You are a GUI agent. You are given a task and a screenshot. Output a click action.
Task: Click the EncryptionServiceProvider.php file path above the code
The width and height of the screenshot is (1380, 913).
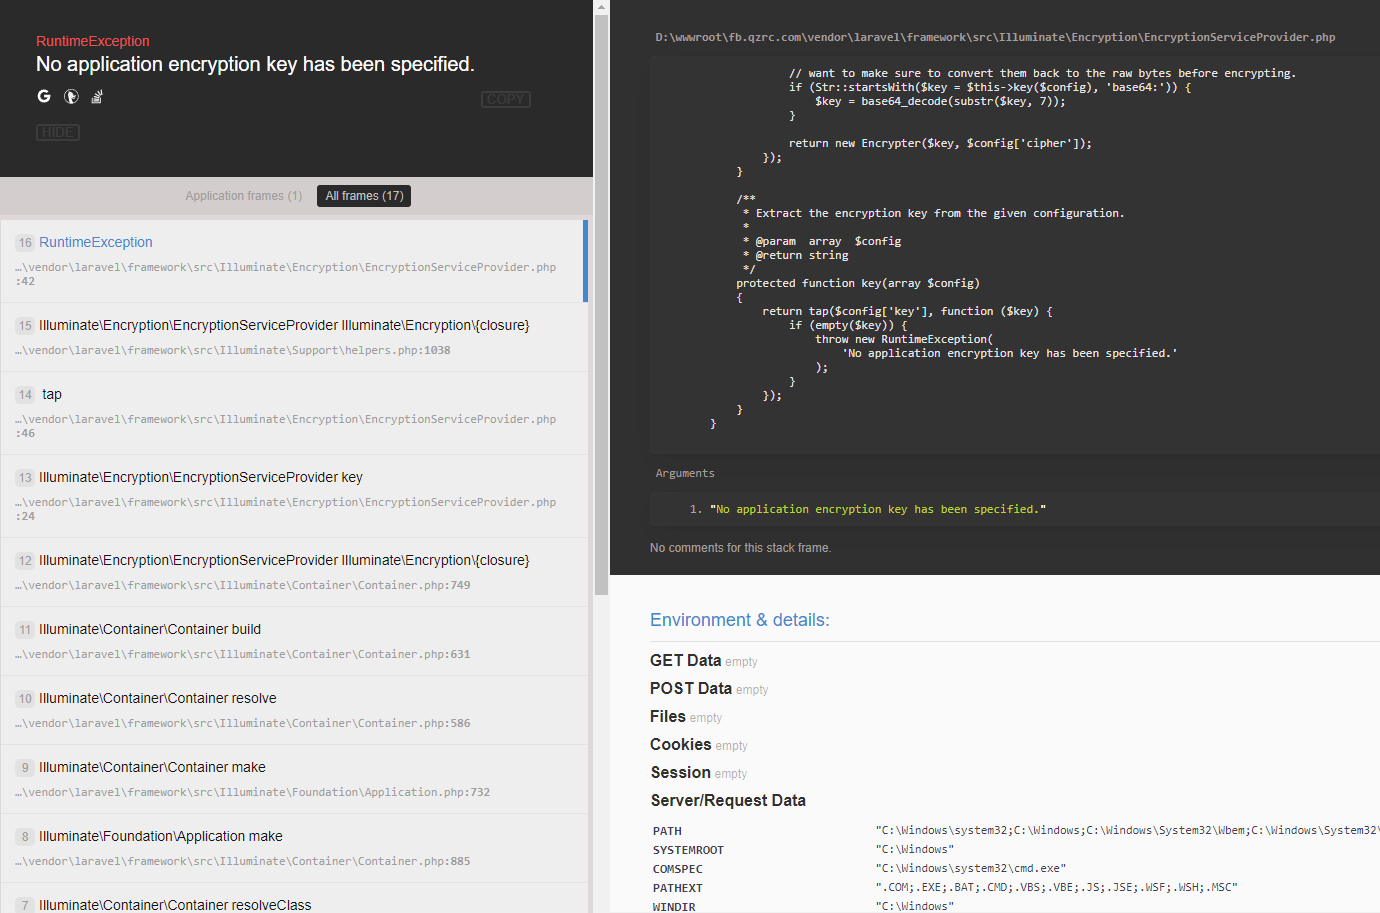pyautogui.click(x=995, y=37)
